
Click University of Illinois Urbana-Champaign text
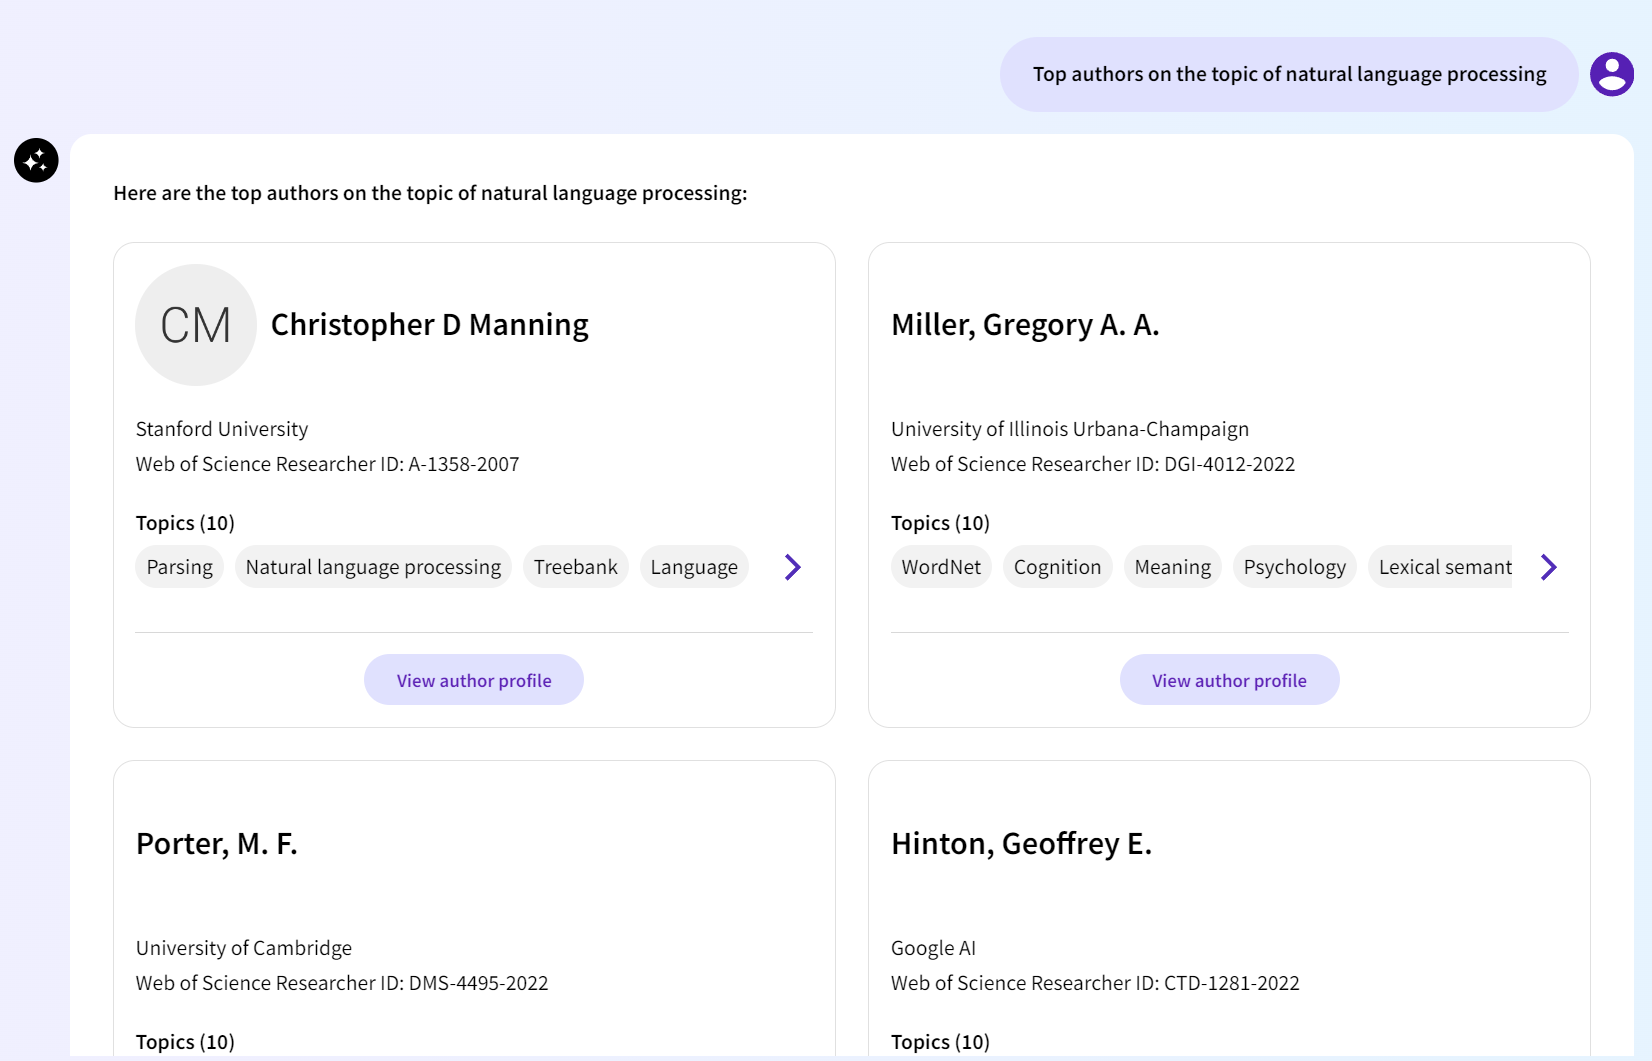point(1070,429)
